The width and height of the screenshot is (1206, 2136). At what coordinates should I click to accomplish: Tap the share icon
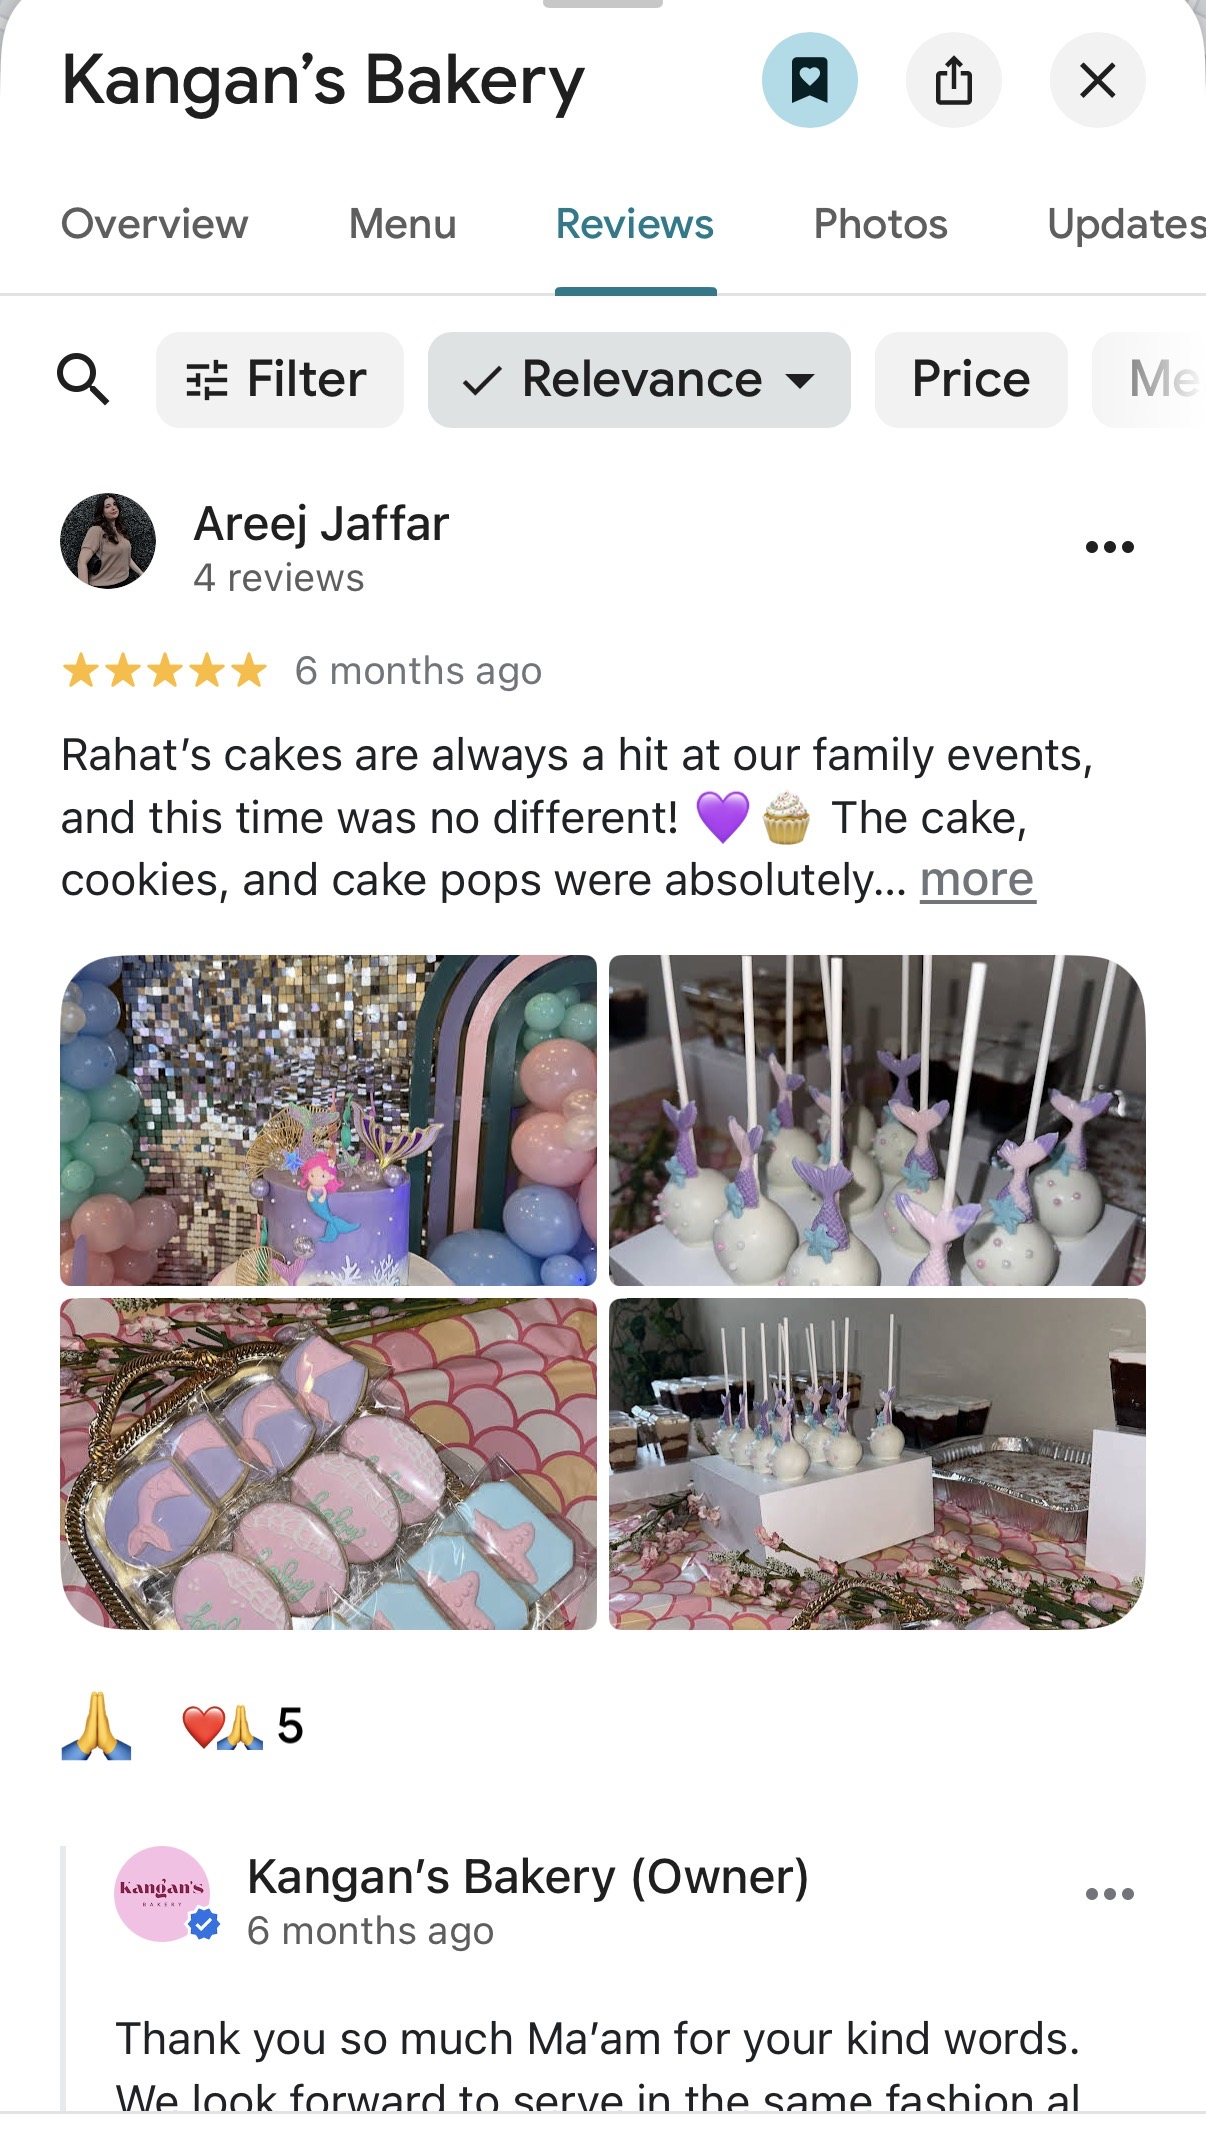click(x=953, y=80)
